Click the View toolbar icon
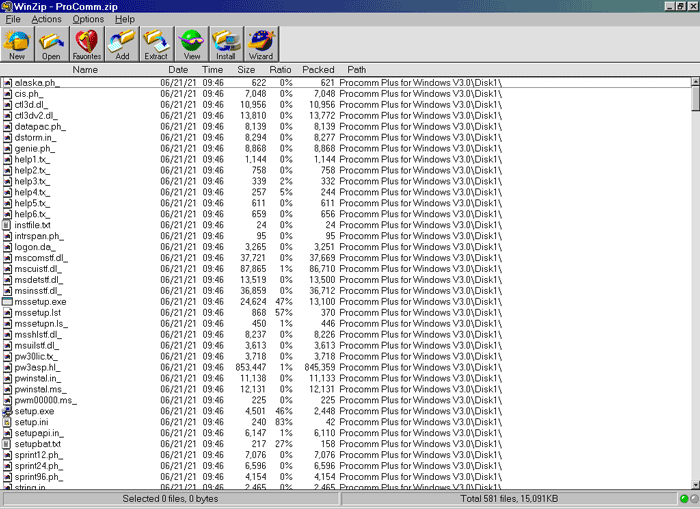The image size is (700, 509). 191,44
